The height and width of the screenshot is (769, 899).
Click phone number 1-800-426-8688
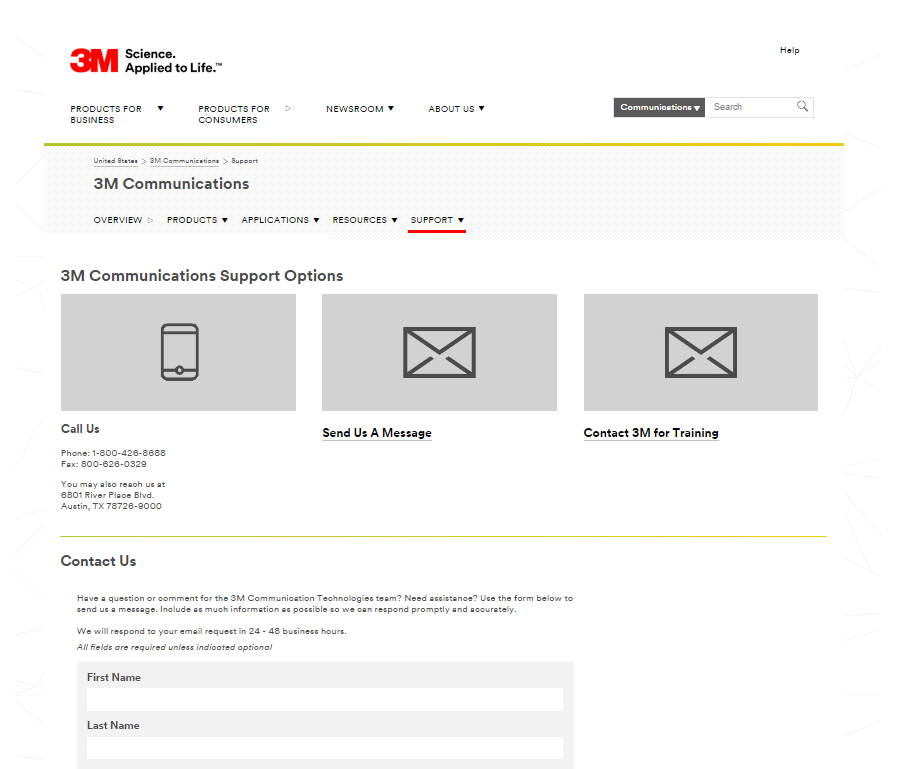click(128, 453)
